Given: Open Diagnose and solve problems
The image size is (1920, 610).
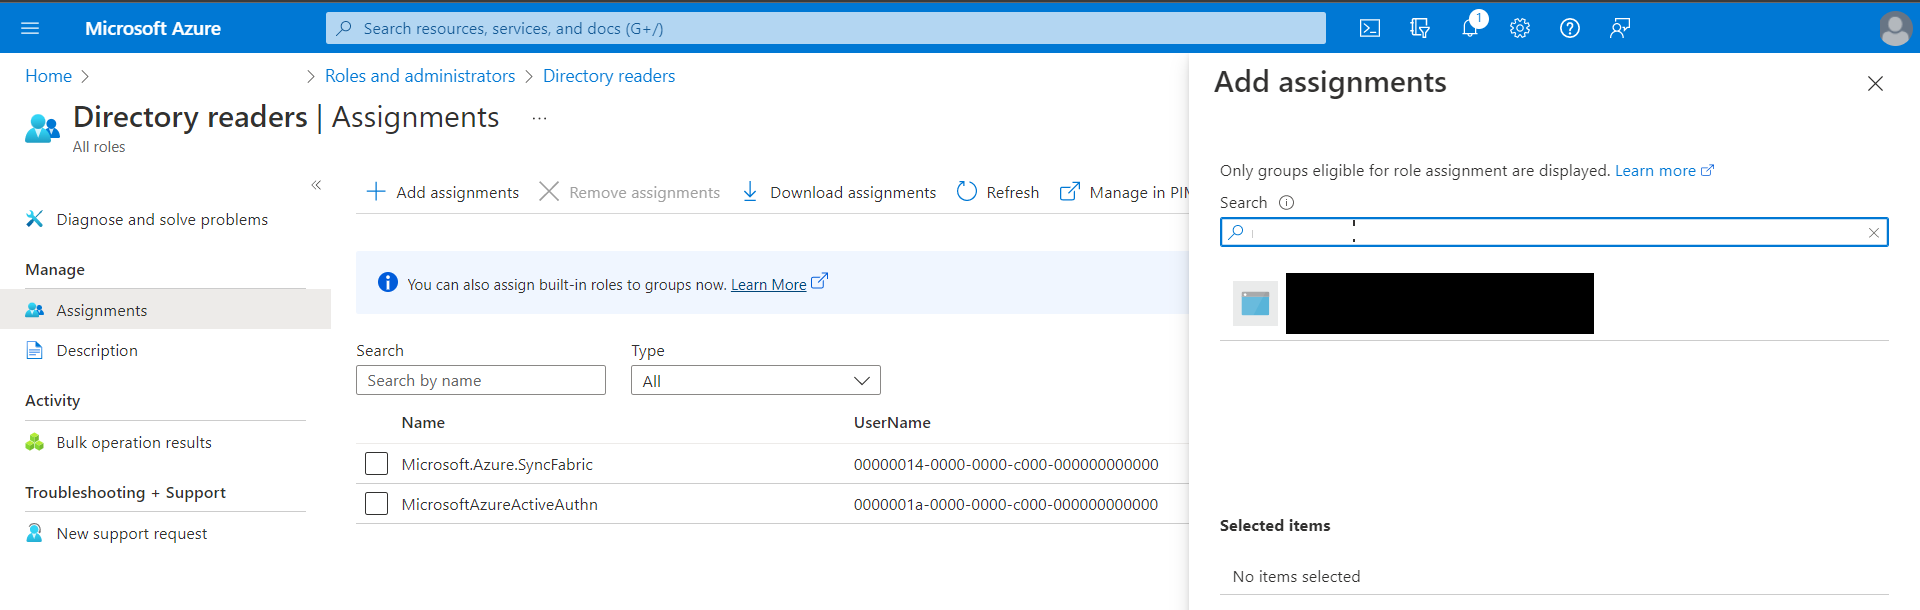Looking at the screenshot, I should click(x=162, y=219).
